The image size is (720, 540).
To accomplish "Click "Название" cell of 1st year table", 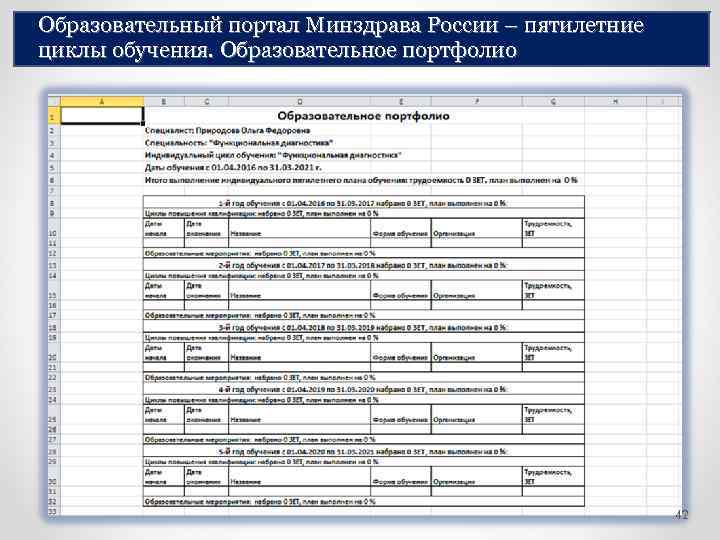I will click(299, 229).
